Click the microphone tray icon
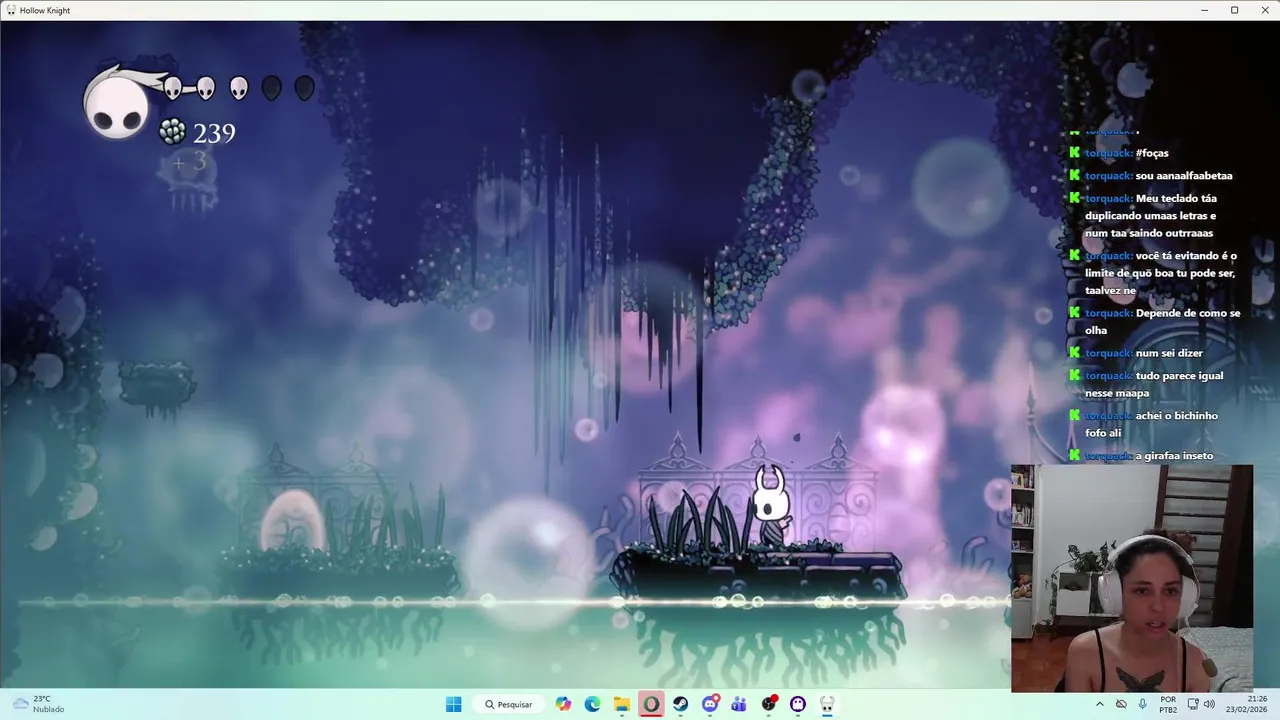The image size is (1280, 720). (1142, 704)
